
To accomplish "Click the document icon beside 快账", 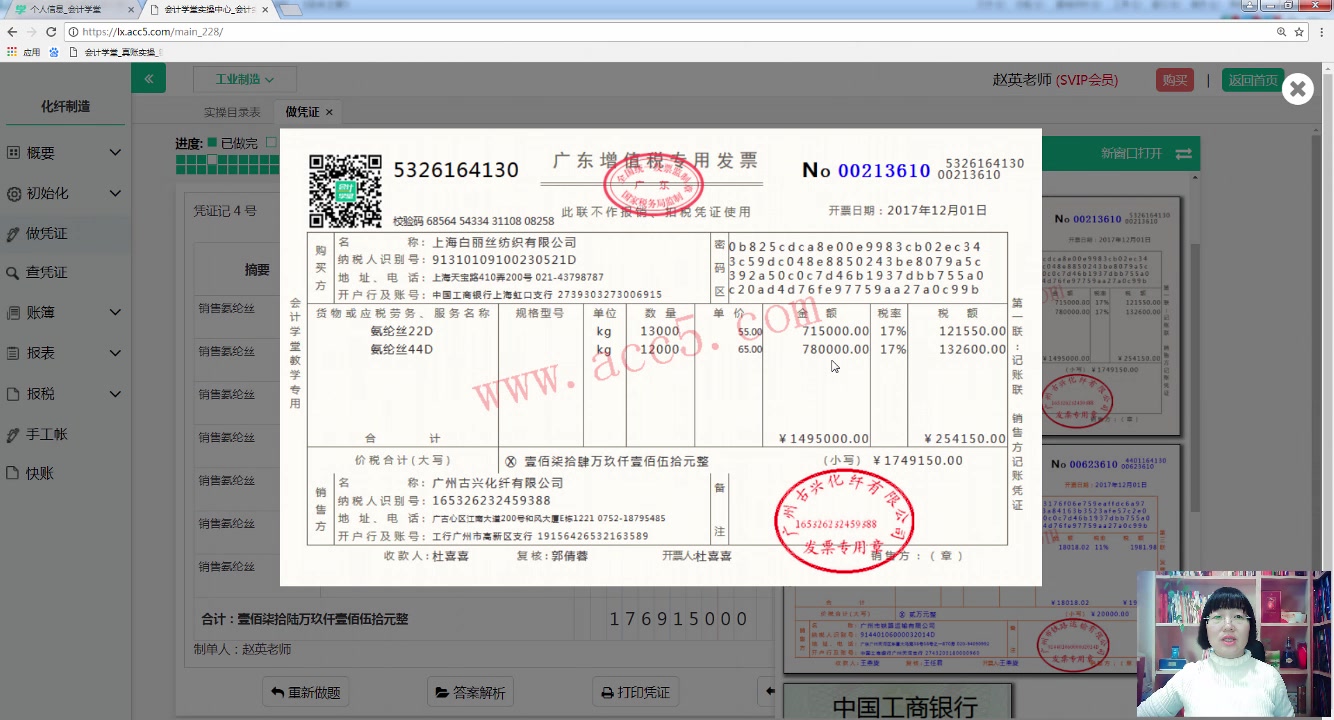I will point(13,474).
